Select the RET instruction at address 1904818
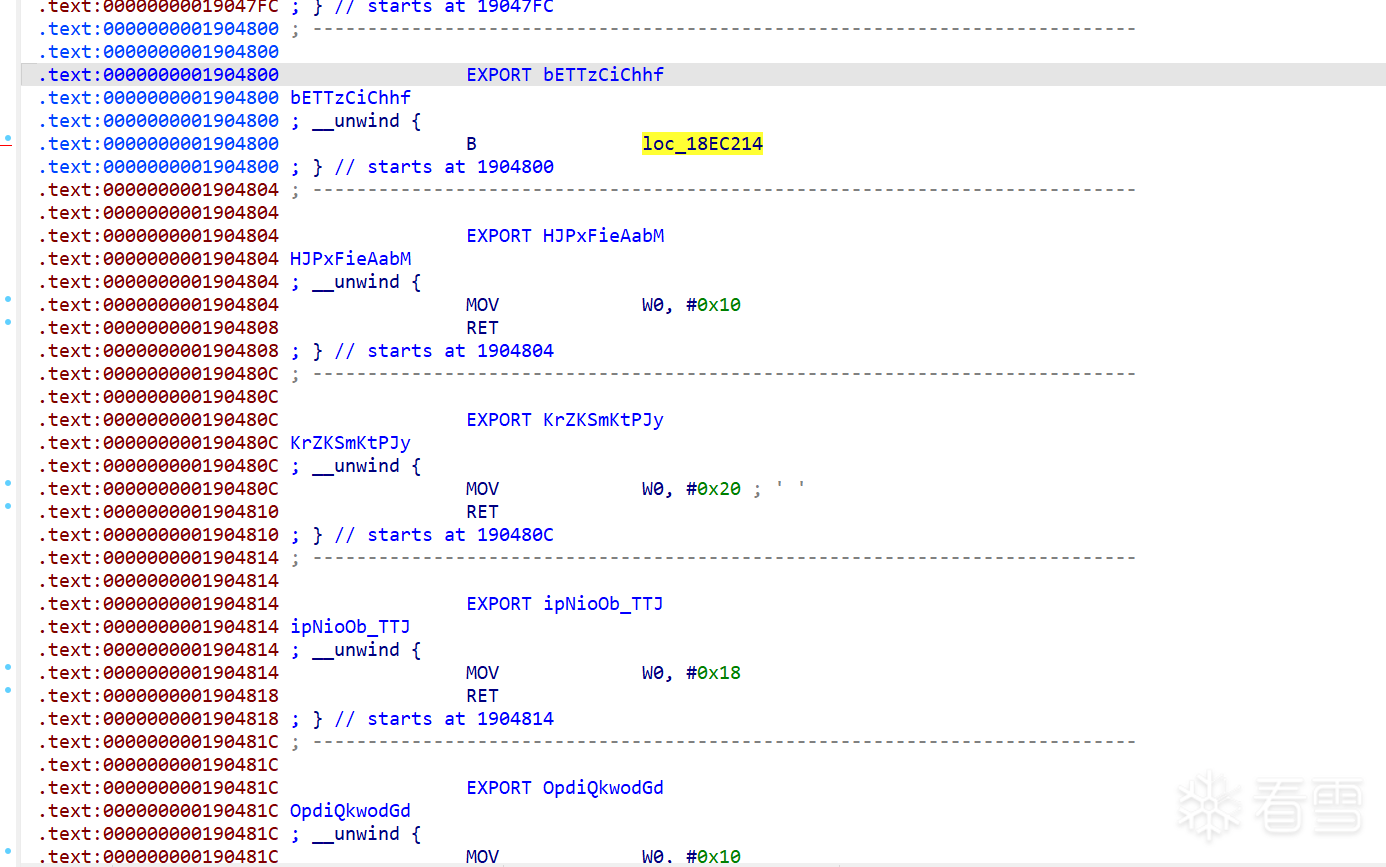 coord(482,696)
